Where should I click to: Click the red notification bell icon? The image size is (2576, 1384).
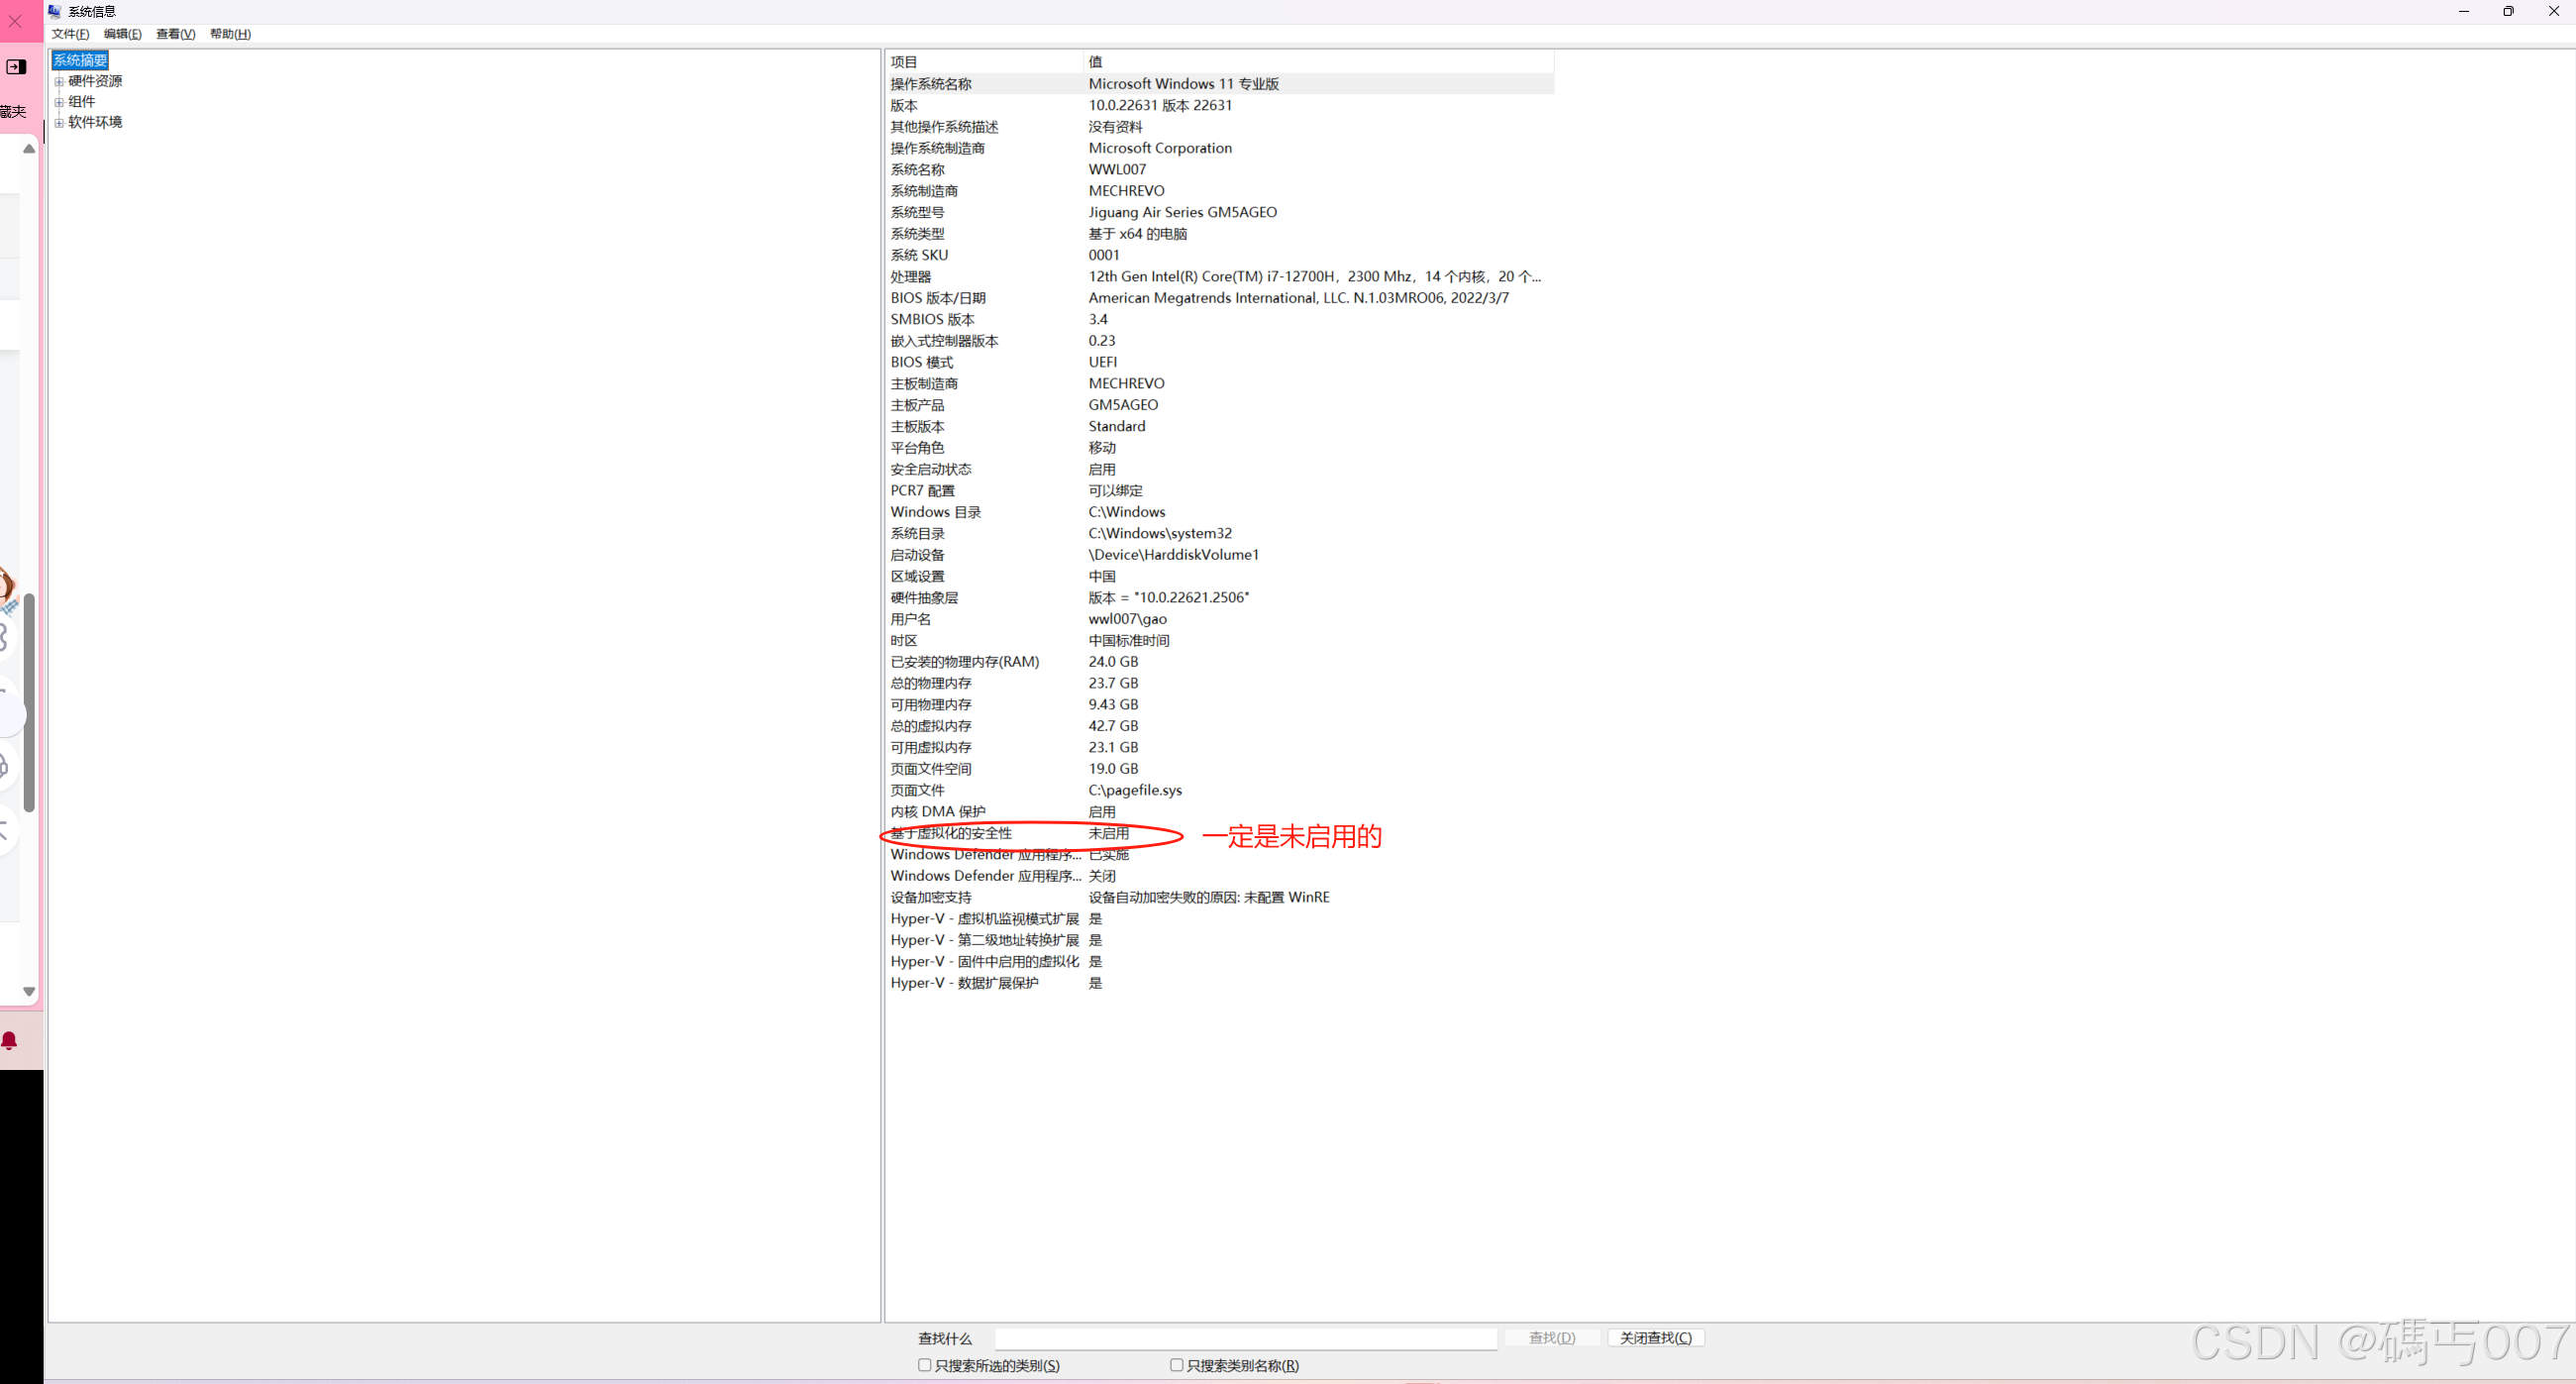(10, 1041)
